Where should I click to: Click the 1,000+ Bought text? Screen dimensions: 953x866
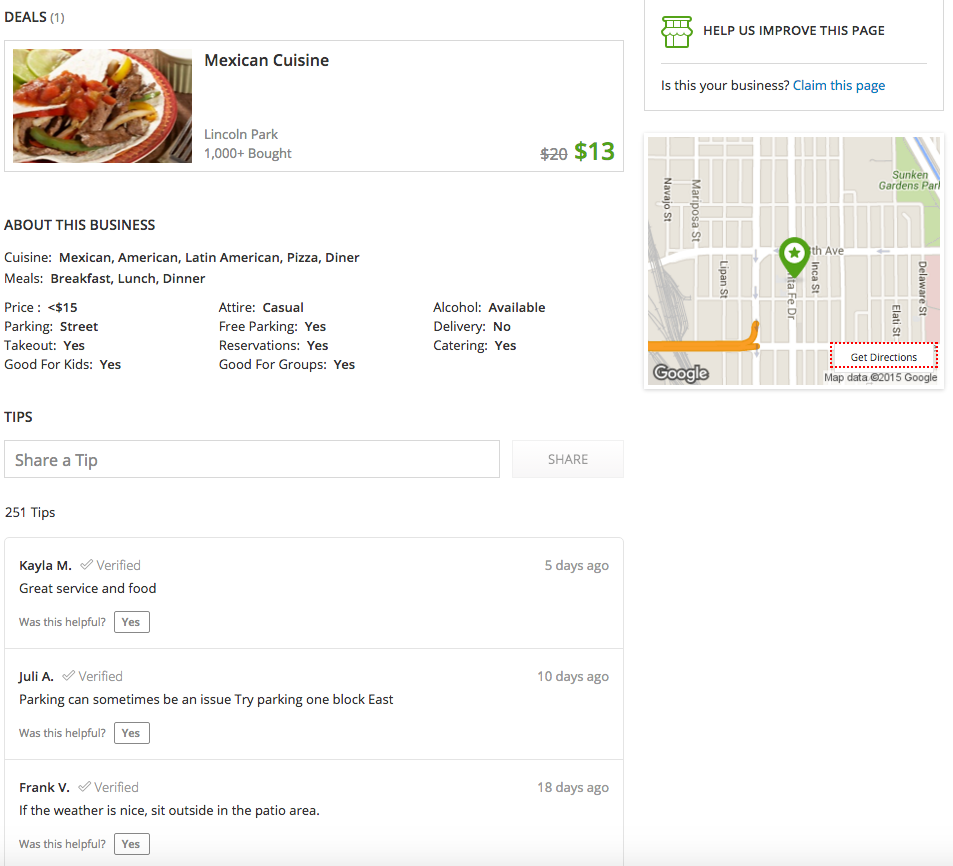[247, 153]
